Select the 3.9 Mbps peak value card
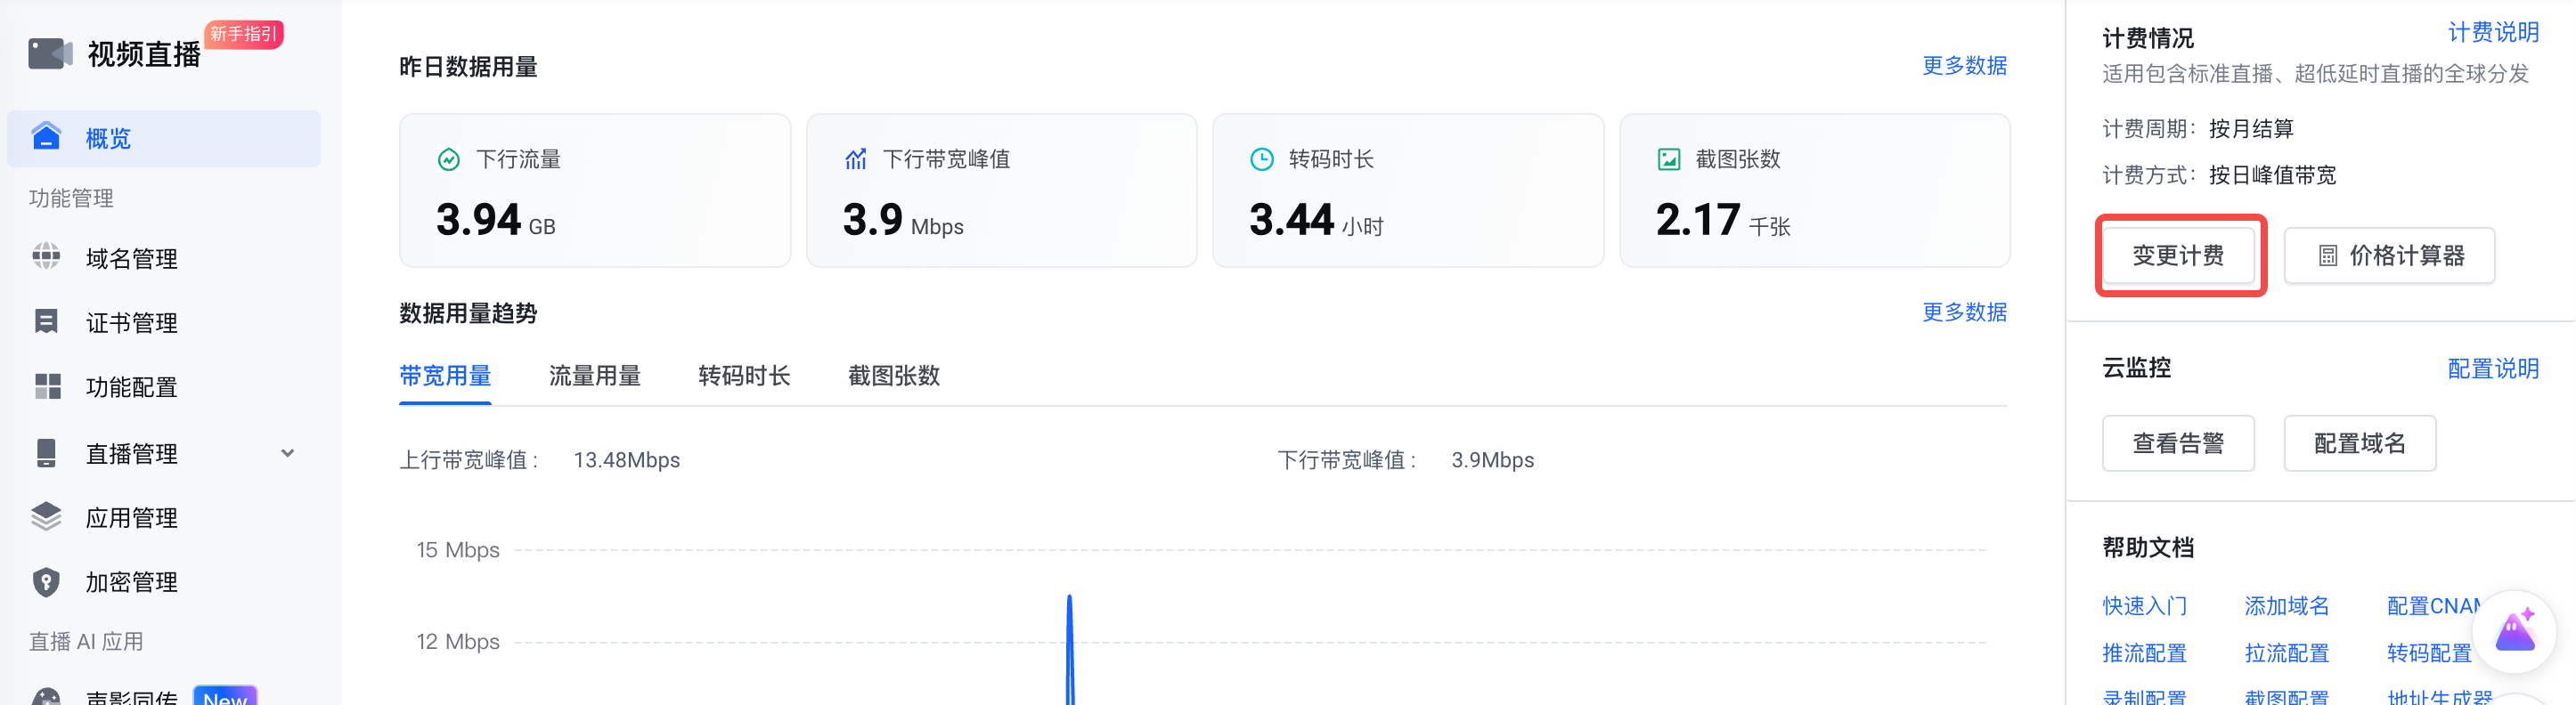The height and width of the screenshot is (705, 2576). 1001,190
